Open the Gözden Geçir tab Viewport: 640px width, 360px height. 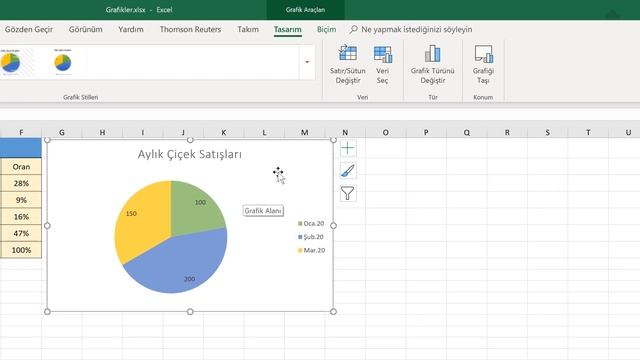29,29
